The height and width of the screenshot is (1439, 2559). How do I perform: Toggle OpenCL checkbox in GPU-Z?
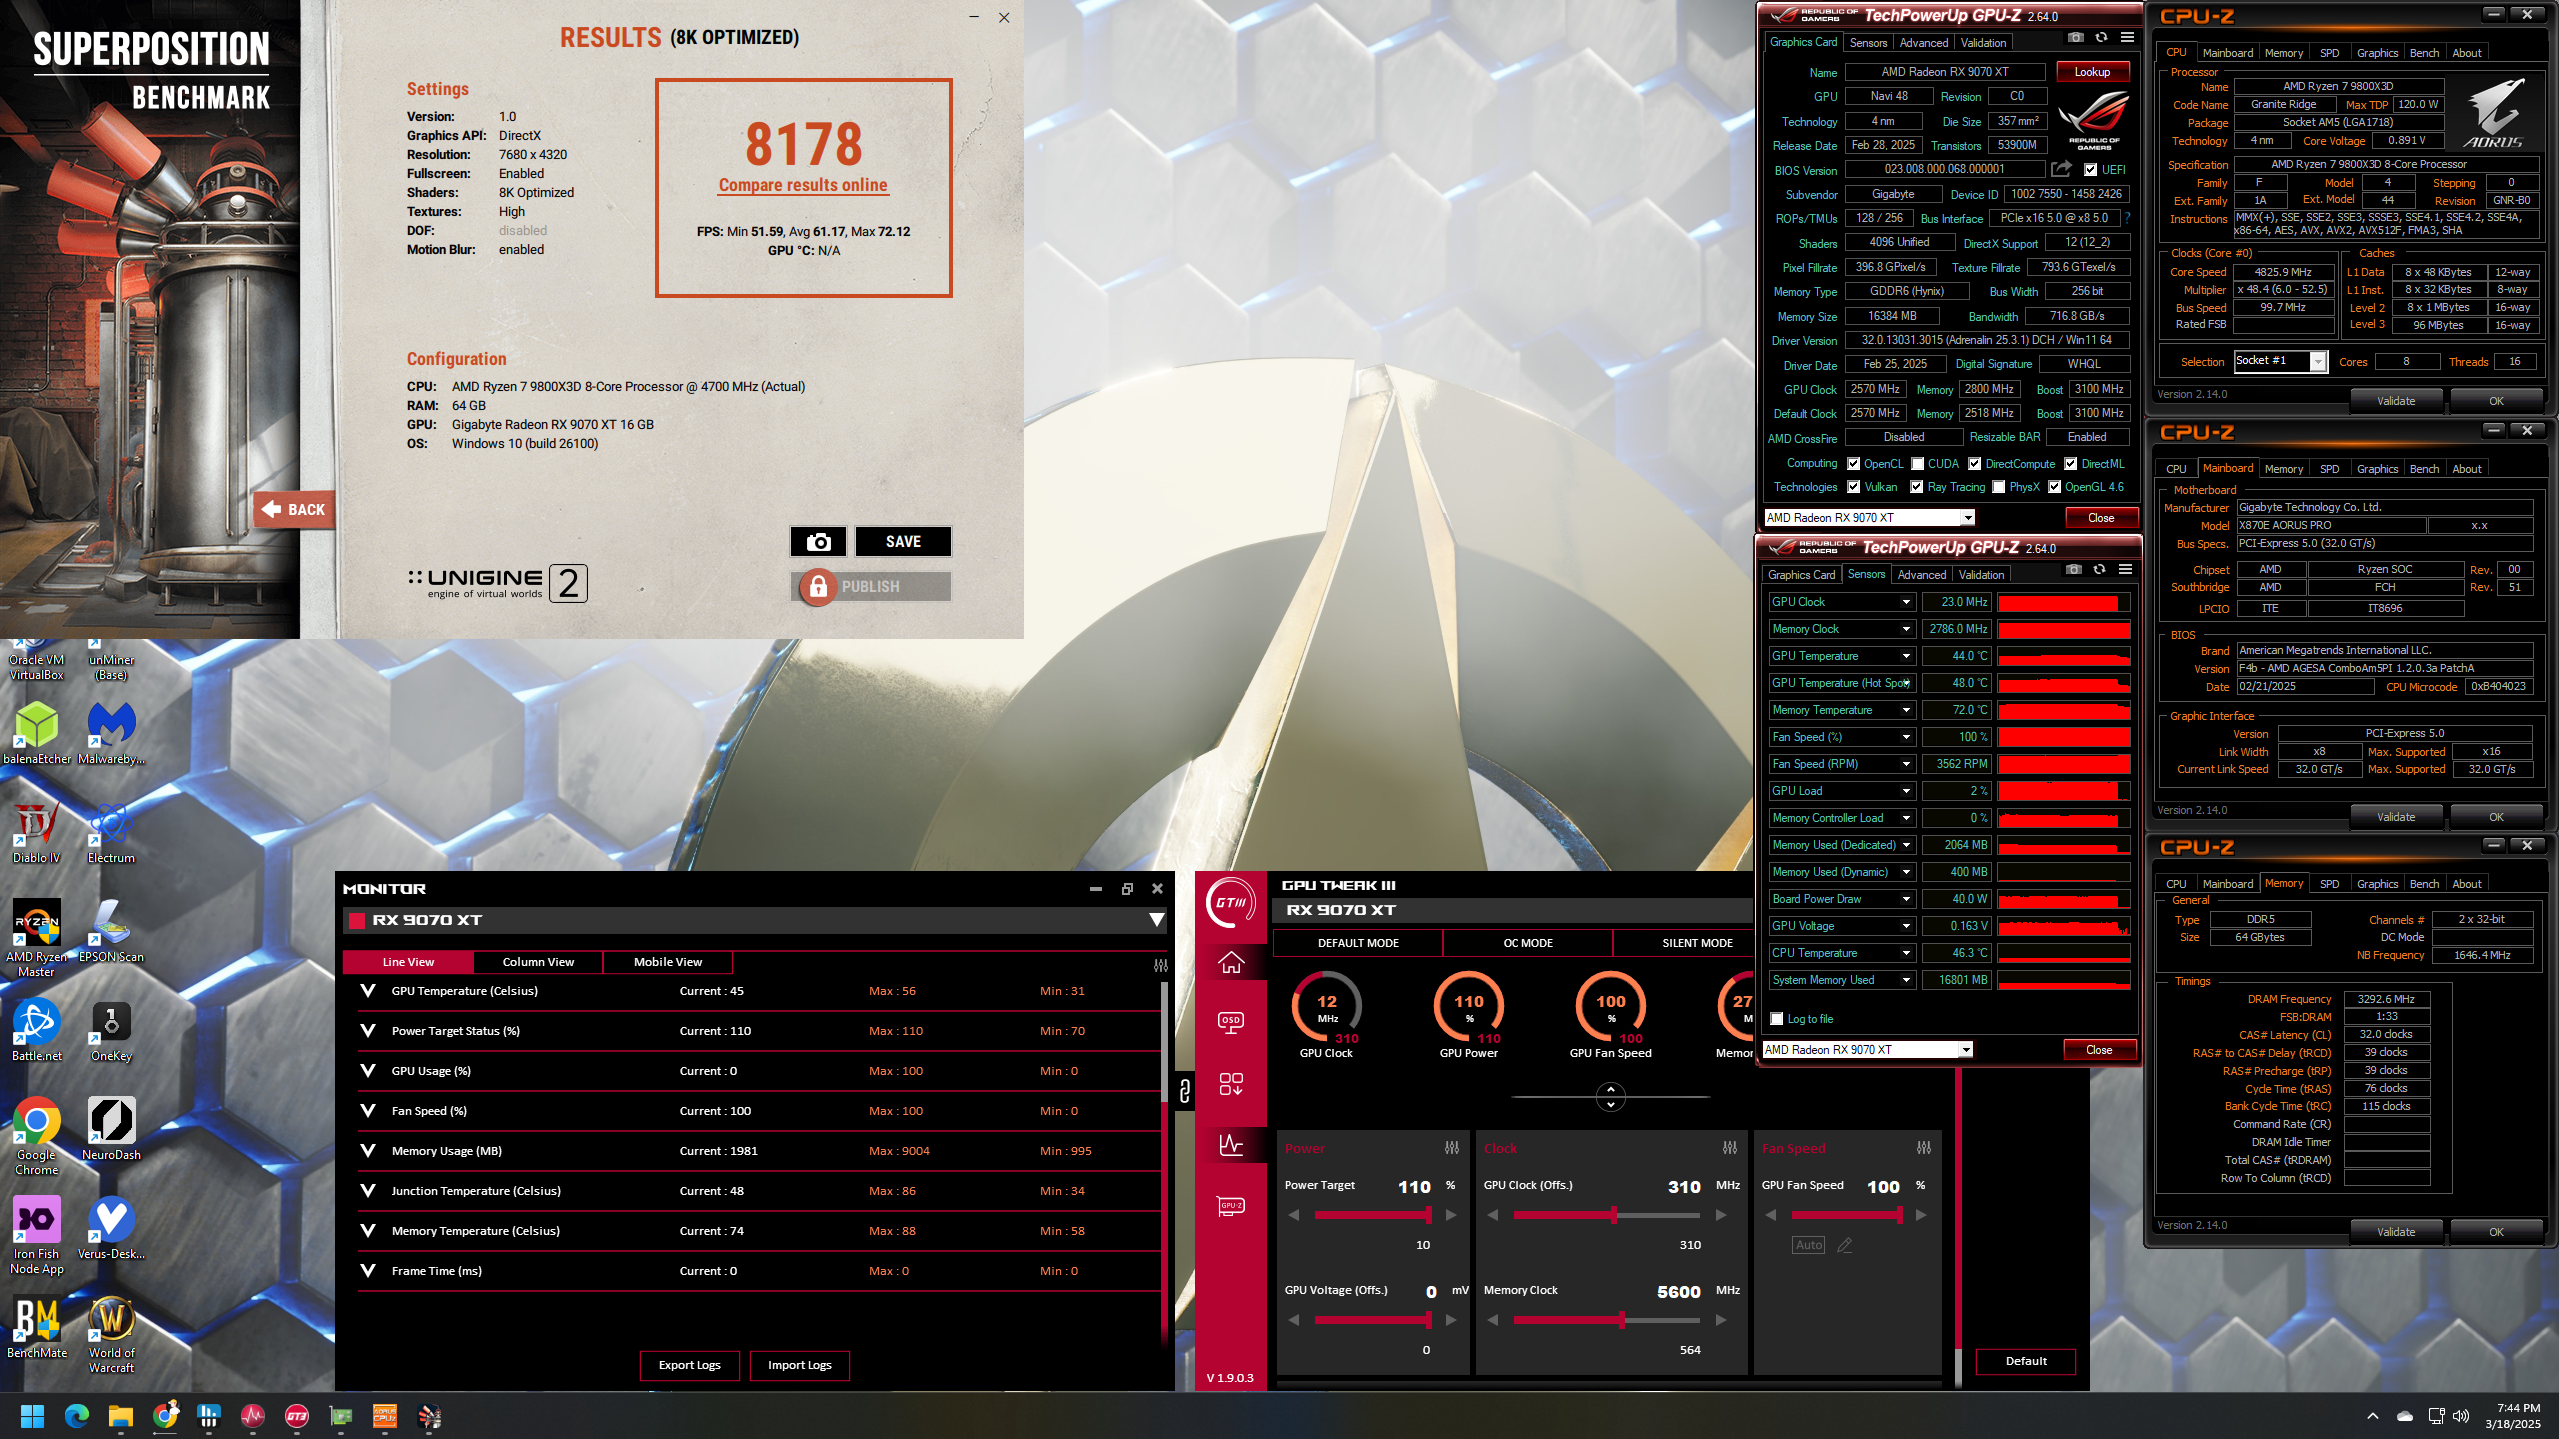click(x=1854, y=464)
